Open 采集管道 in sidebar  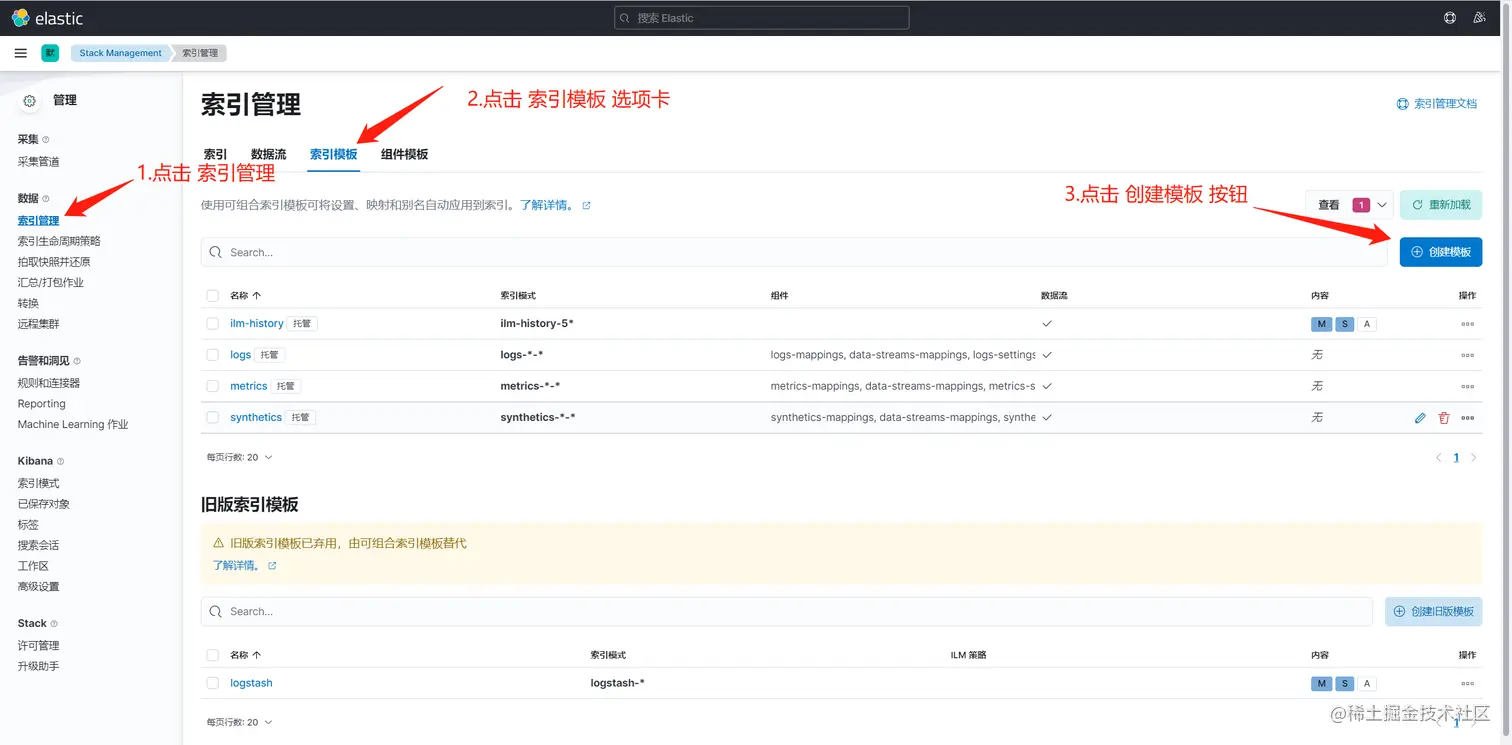(x=38, y=162)
